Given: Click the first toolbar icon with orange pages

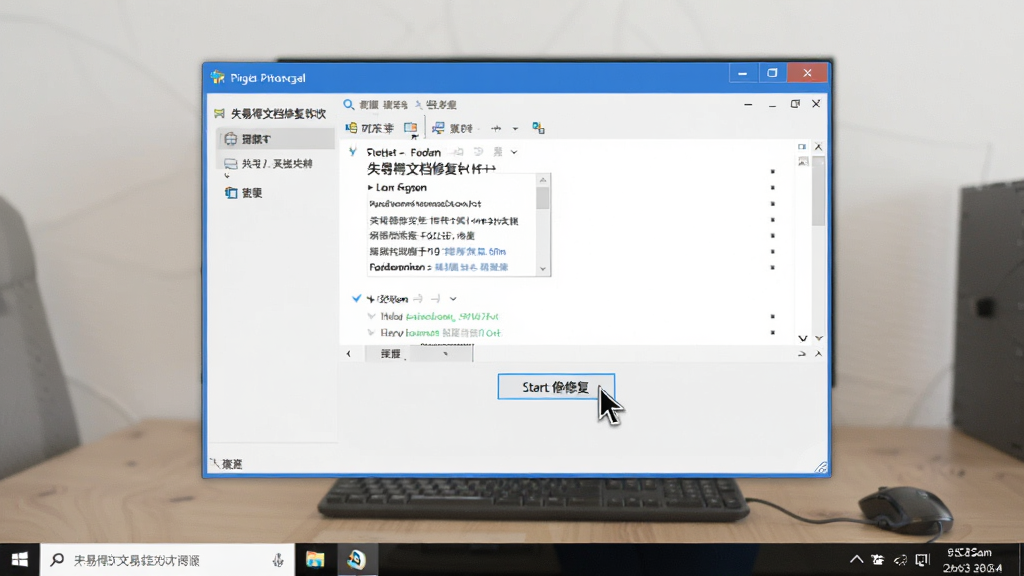Looking at the screenshot, I should point(351,128).
